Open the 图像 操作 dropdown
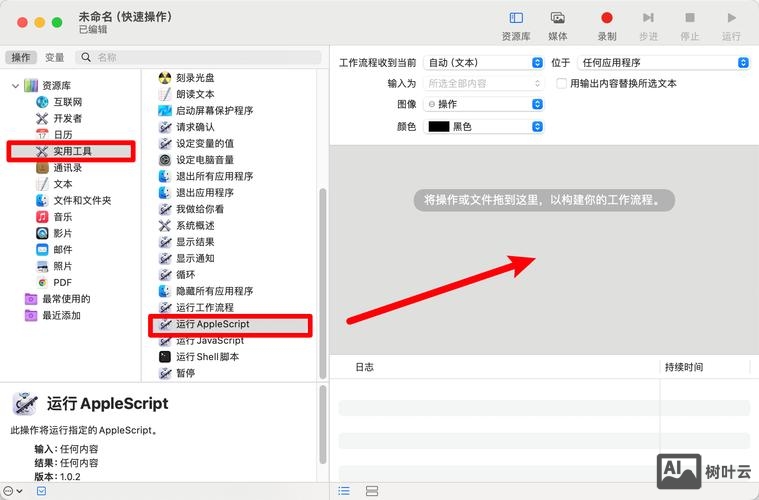 (484, 104)
